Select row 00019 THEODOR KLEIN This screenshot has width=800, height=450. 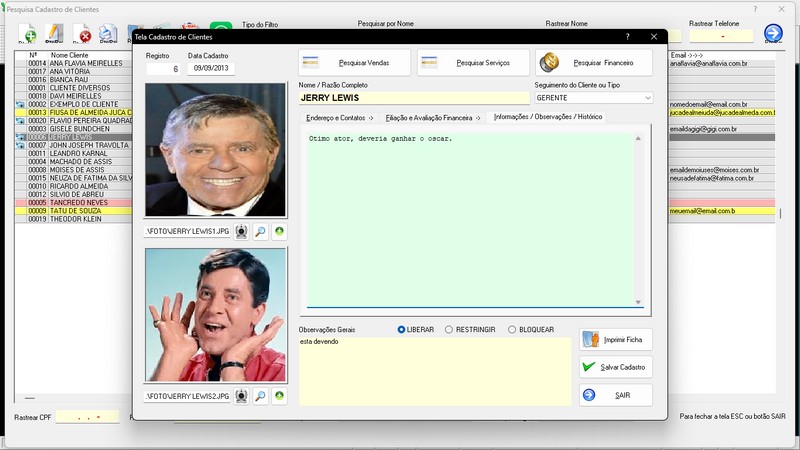[x=73, y=219]
